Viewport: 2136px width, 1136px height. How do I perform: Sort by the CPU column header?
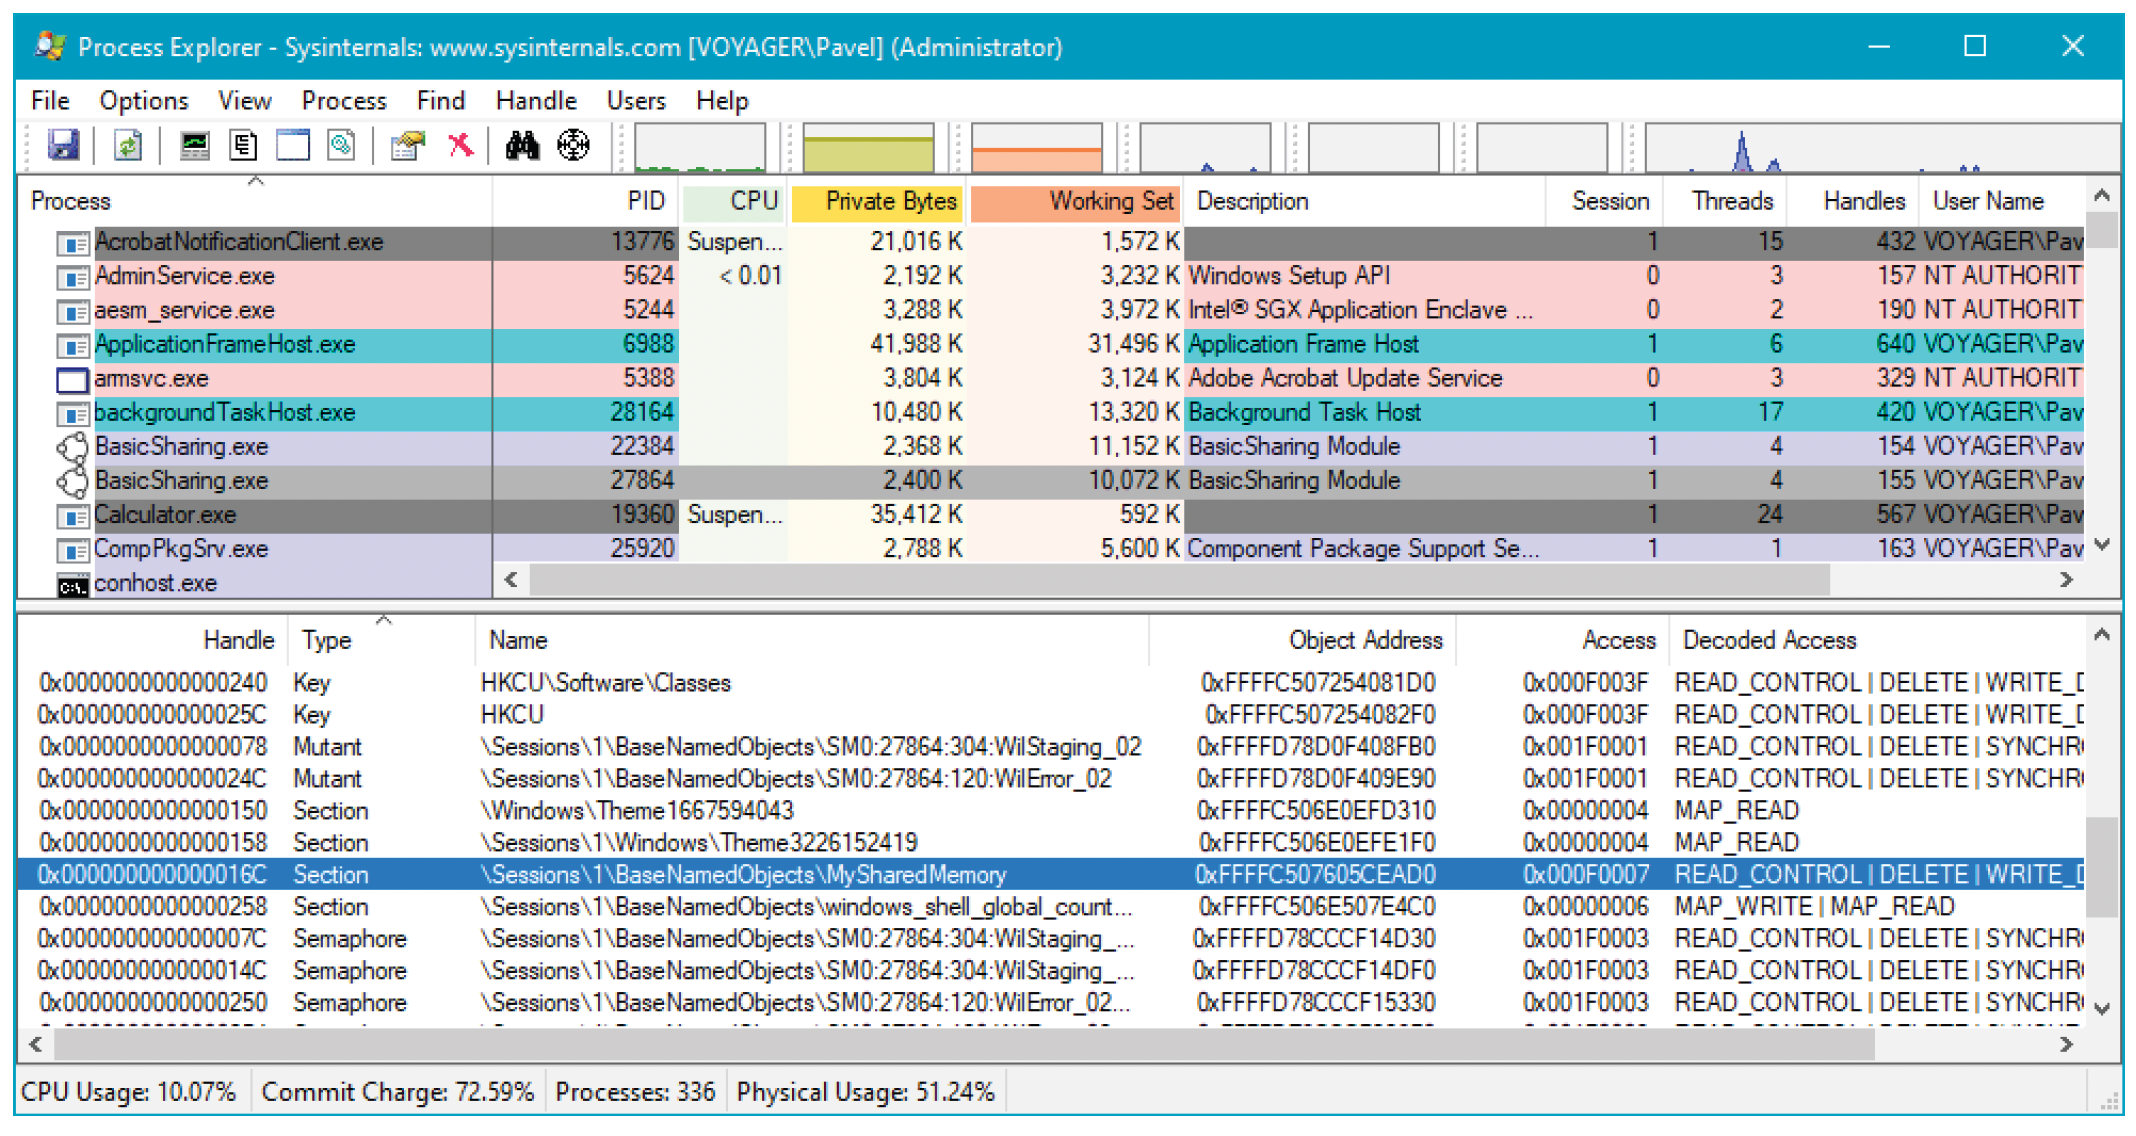tap(733, 202)
